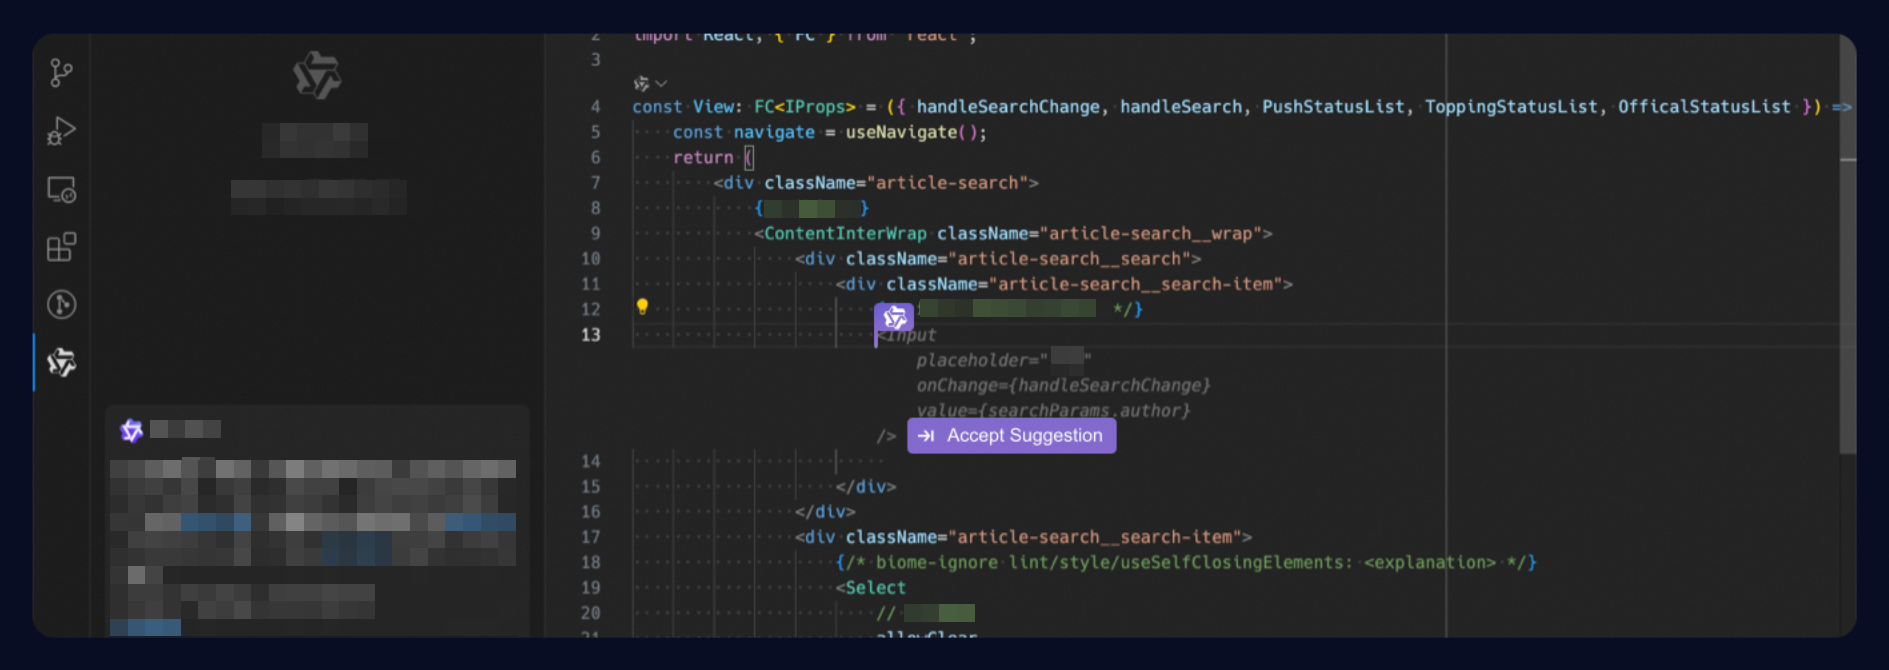Click "handleSearchChange" parameter on line 4

(x=1008, y=107)
